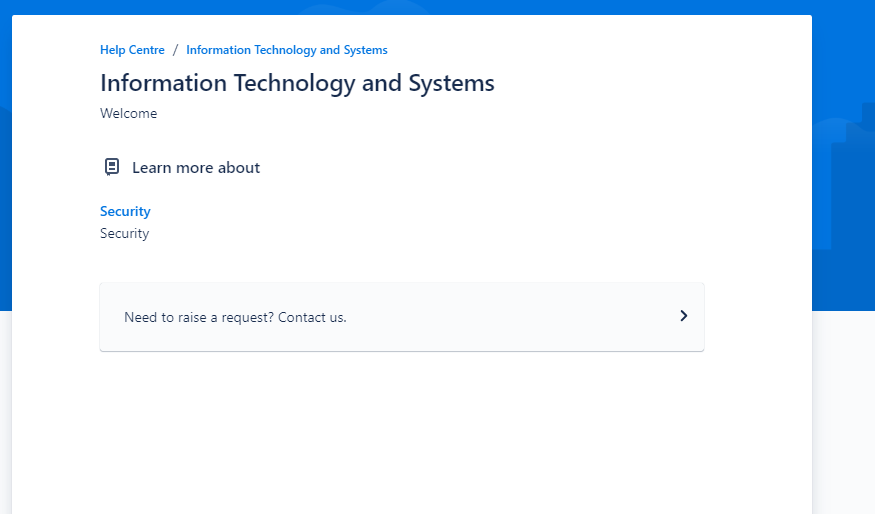This screenshot has height=514, width=875.
Task: Click the grey 'Security' description text
Action: [124, 233]
